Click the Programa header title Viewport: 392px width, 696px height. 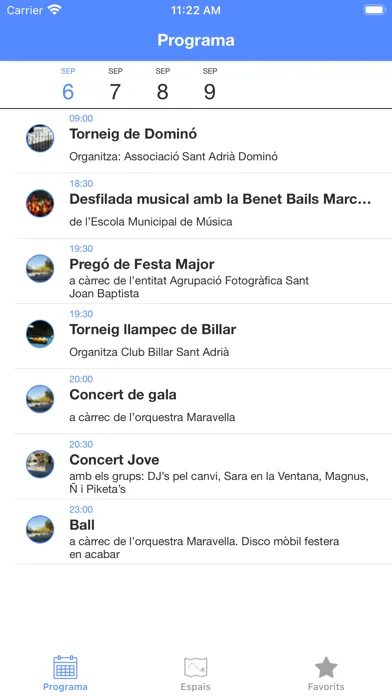pyautogui.click(x=196, y=40)
